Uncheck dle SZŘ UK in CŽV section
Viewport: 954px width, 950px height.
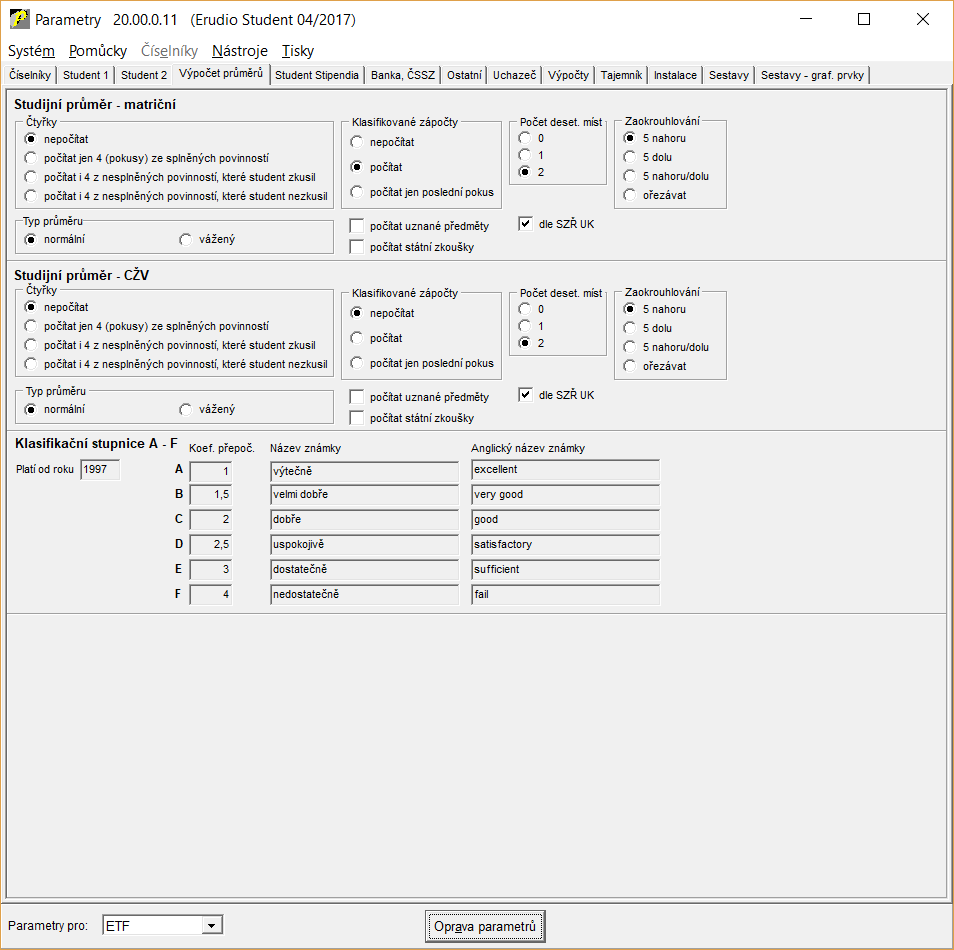pos(525,395)
